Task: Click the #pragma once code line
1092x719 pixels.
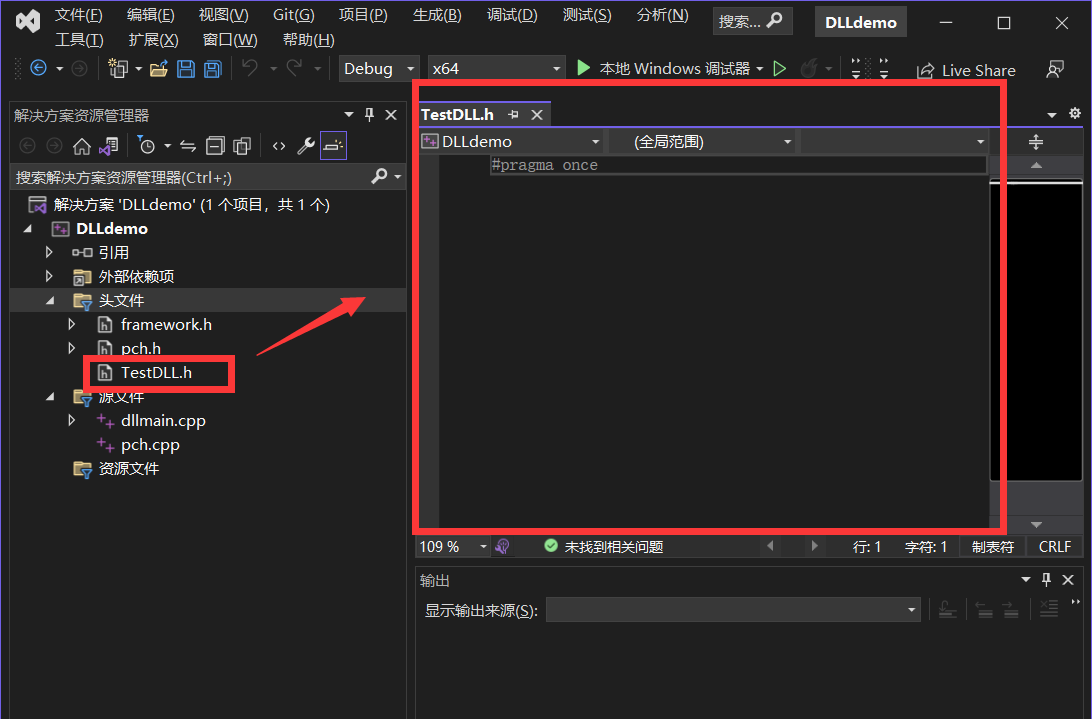Action: tap(545, 165)
